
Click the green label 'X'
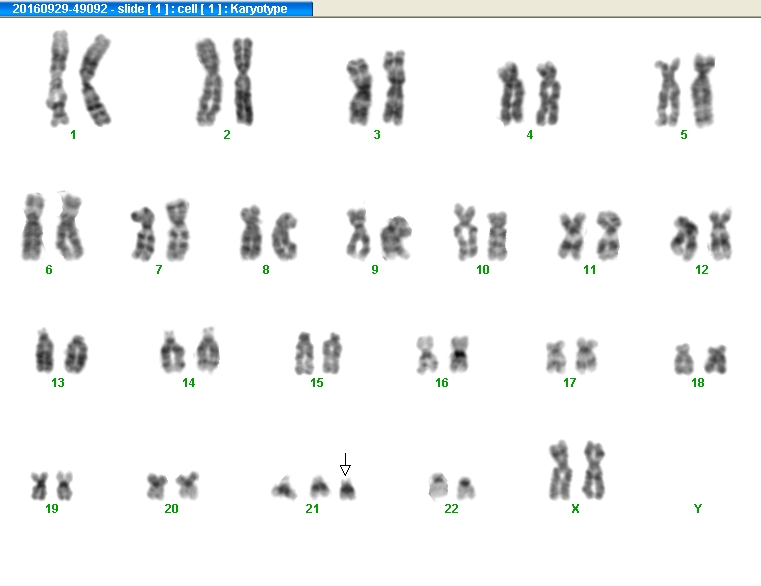(x=575, y=509)
